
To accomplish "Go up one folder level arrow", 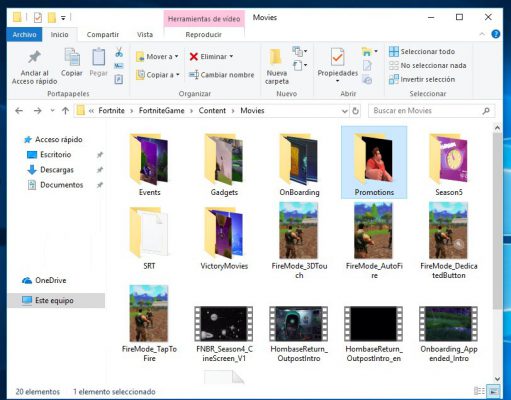I will click(x=65, y=111).
